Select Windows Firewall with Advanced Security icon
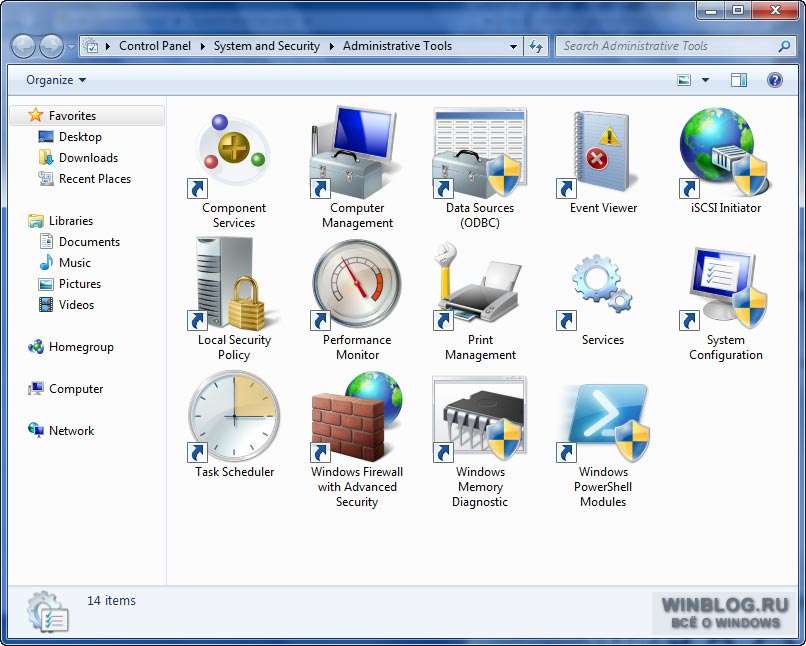Viewport: 806px width, 646px height. coord(357,416)
